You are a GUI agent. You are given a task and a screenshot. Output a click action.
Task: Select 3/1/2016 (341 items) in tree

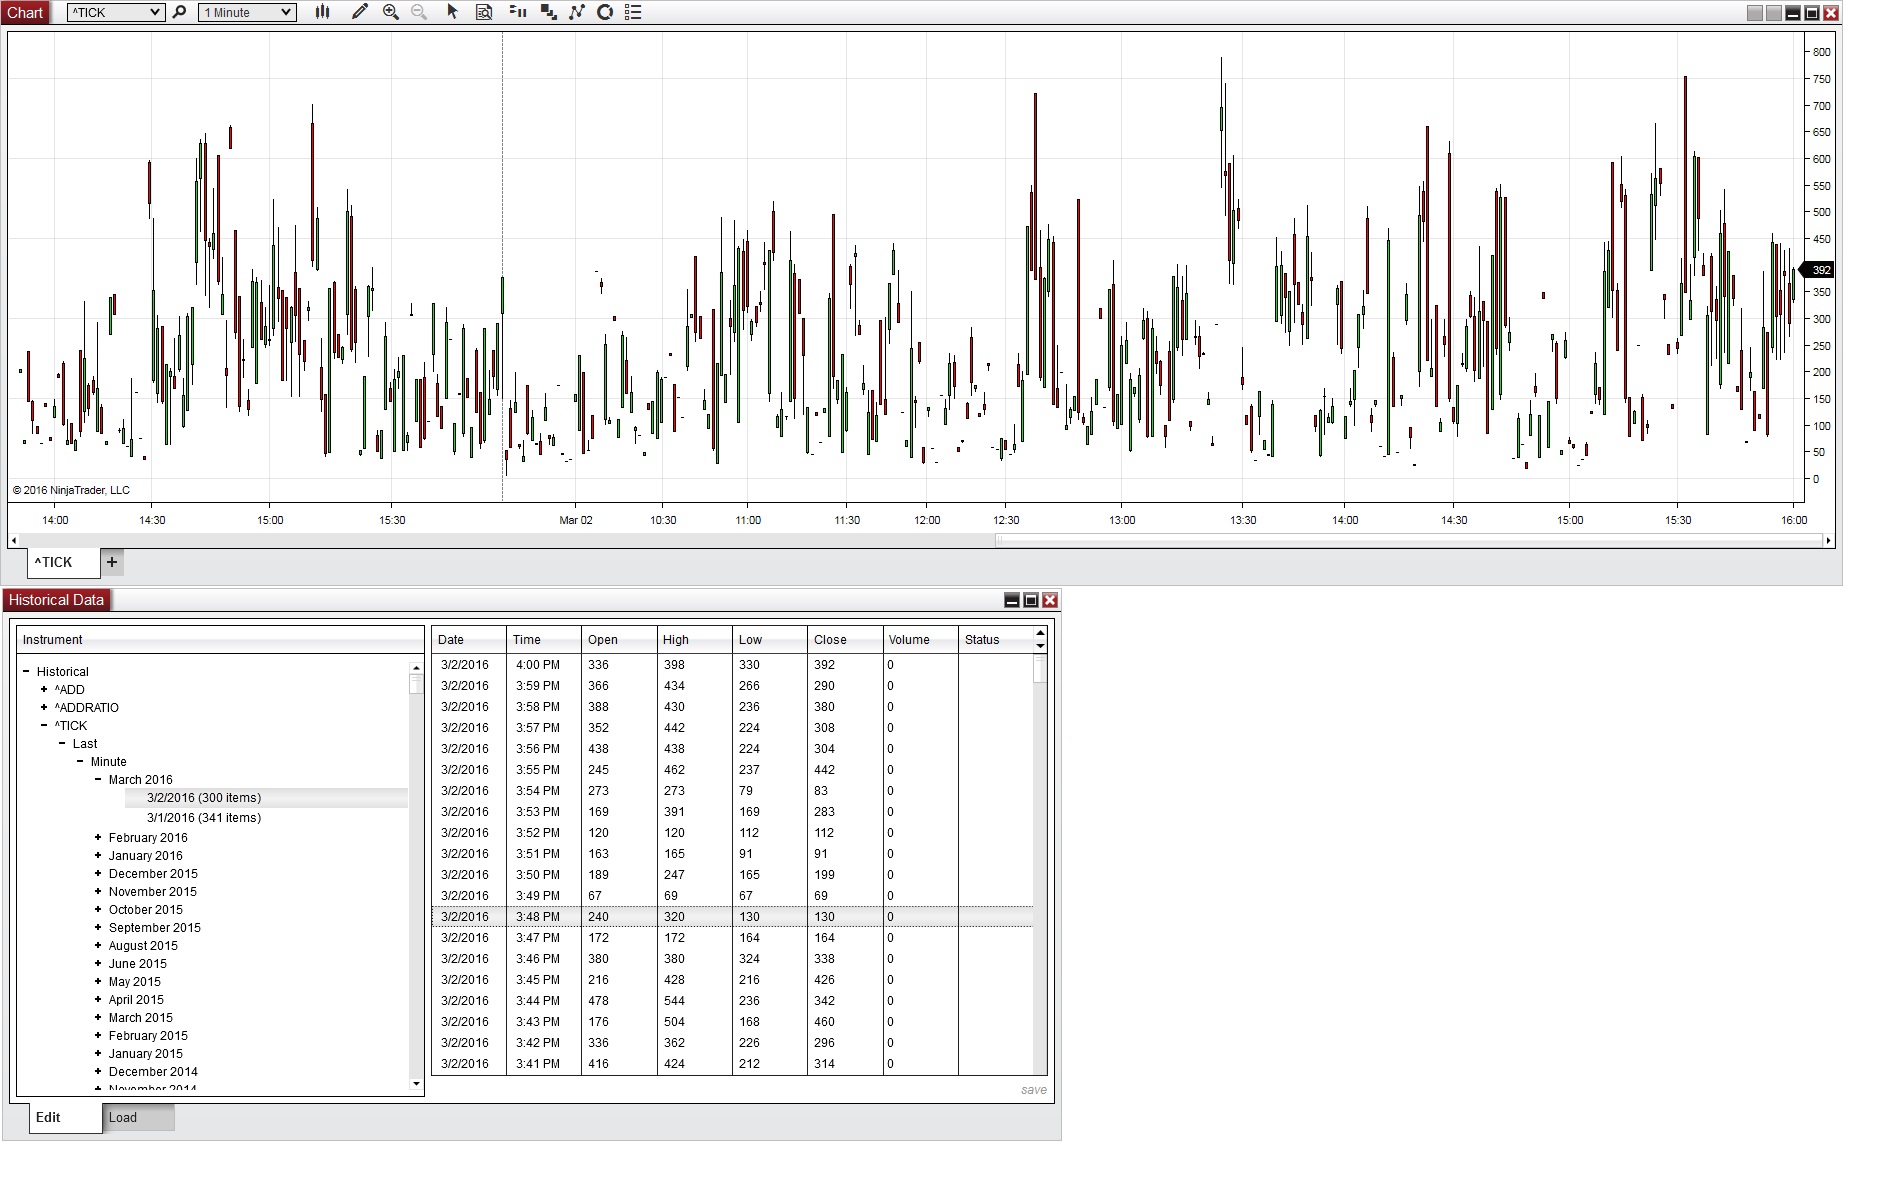[x=204, y=818]
